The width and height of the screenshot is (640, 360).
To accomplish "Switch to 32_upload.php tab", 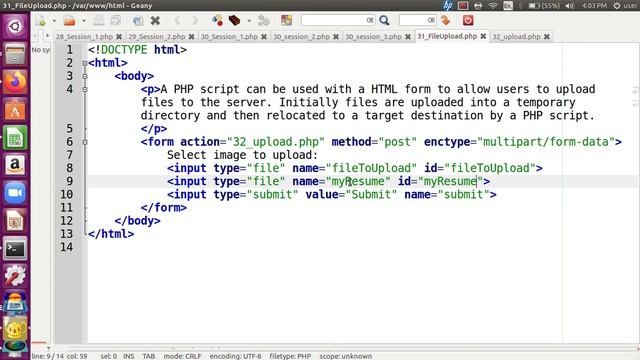I will click(516, 36).
